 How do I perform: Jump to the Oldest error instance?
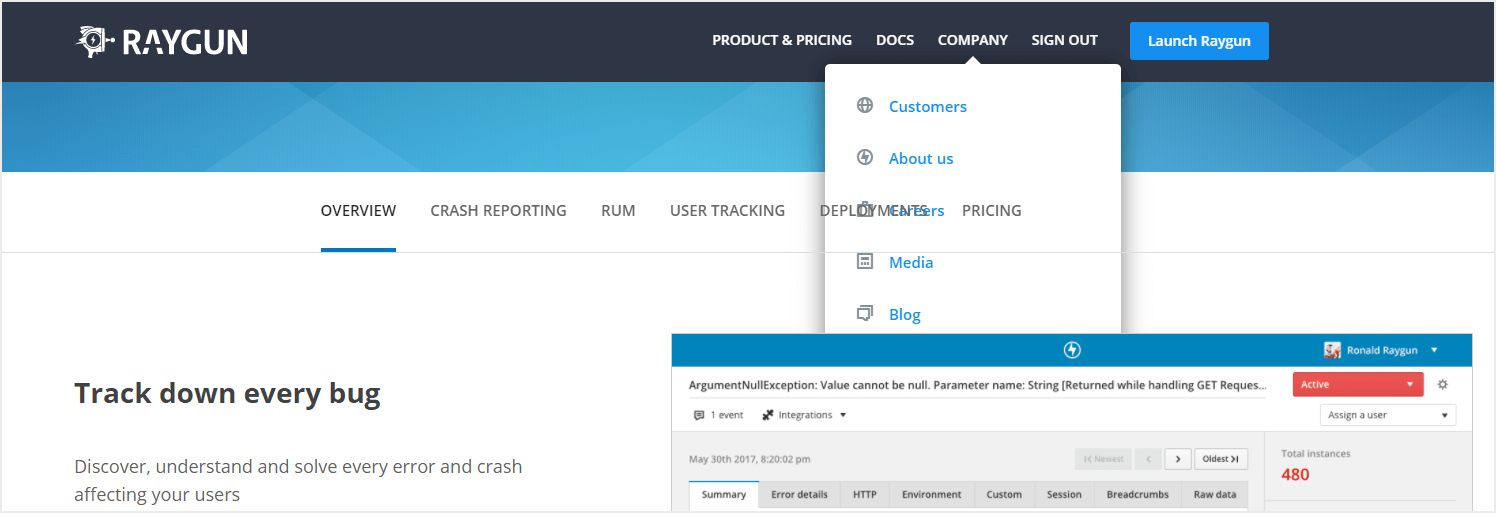1221,459
